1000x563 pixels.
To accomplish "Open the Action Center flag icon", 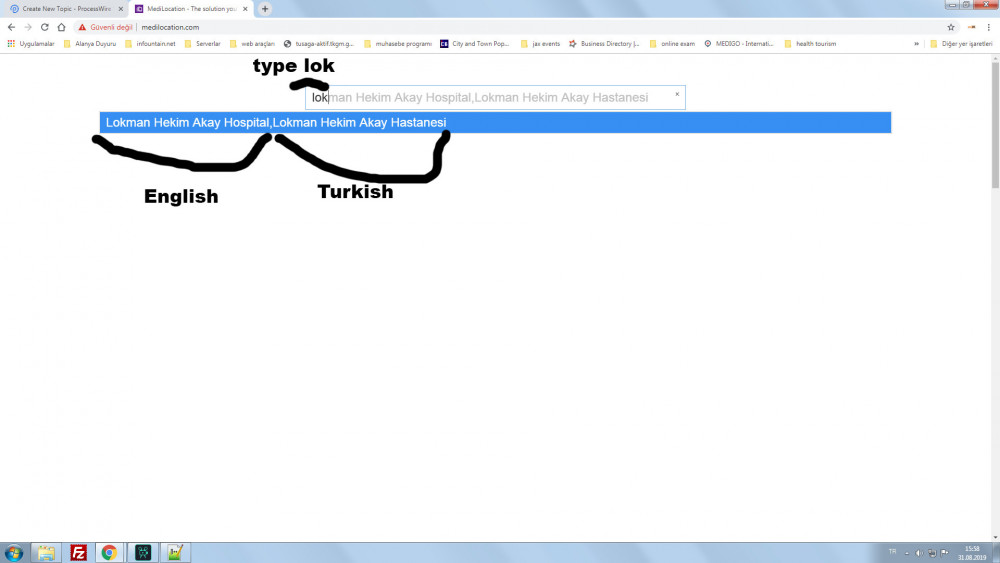I will [945, 553].
